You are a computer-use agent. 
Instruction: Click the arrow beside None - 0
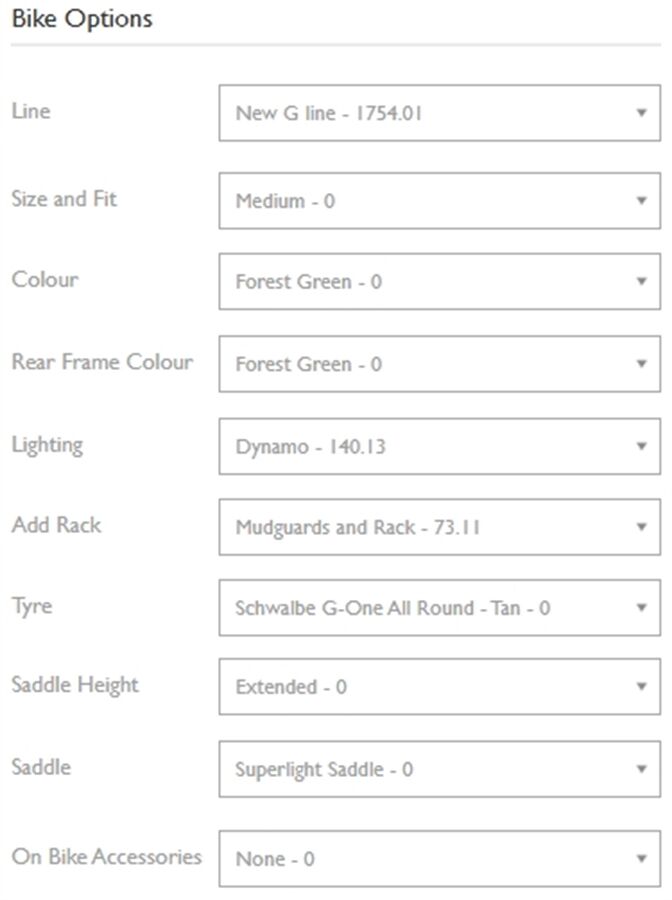642,858
